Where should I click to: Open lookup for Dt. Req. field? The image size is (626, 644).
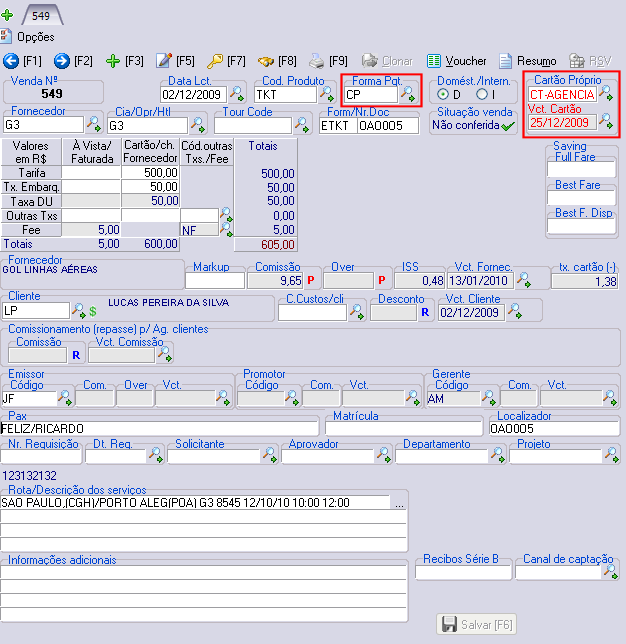[156, 455]
